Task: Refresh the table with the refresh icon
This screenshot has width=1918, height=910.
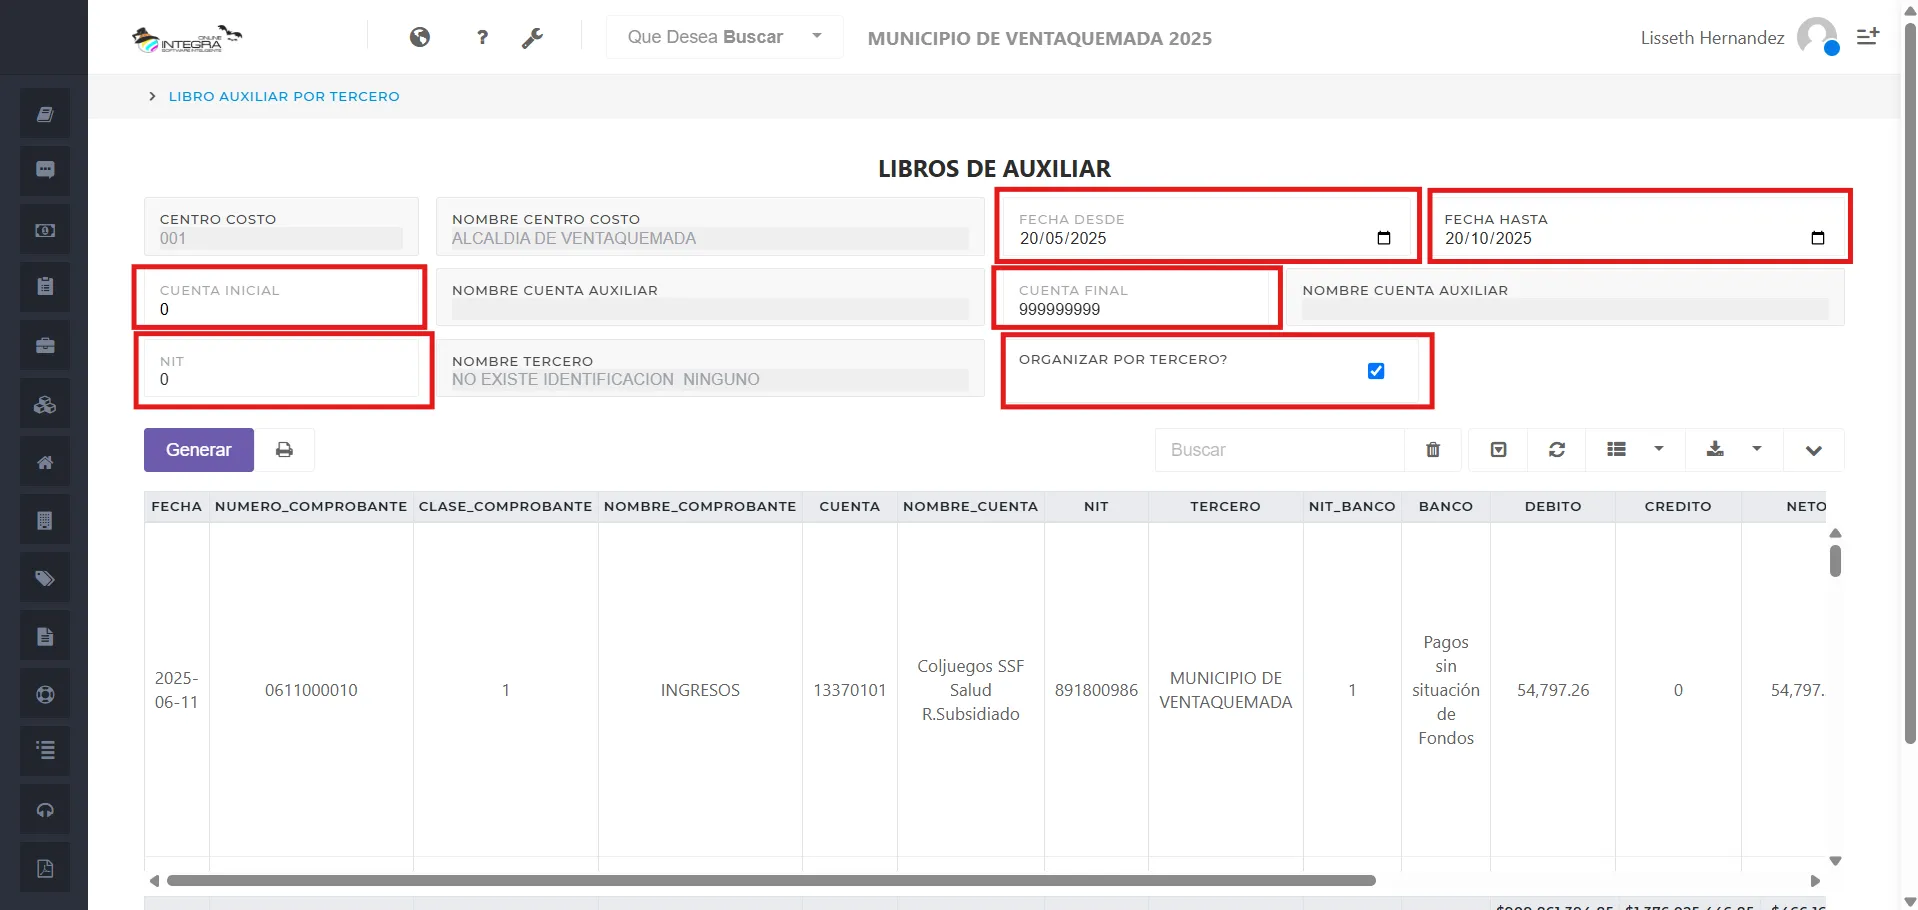Action: (x=1556, y=449)
